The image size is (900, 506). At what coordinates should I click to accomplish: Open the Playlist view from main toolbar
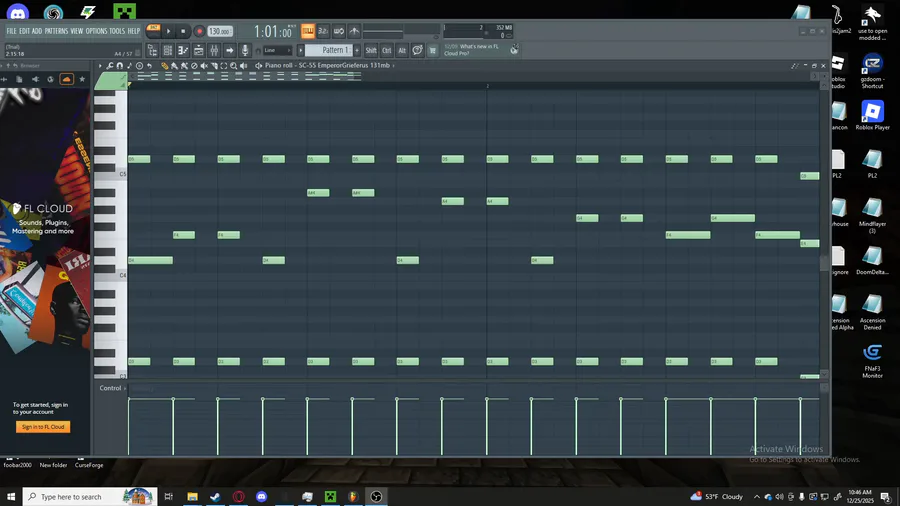coord(198,50)
